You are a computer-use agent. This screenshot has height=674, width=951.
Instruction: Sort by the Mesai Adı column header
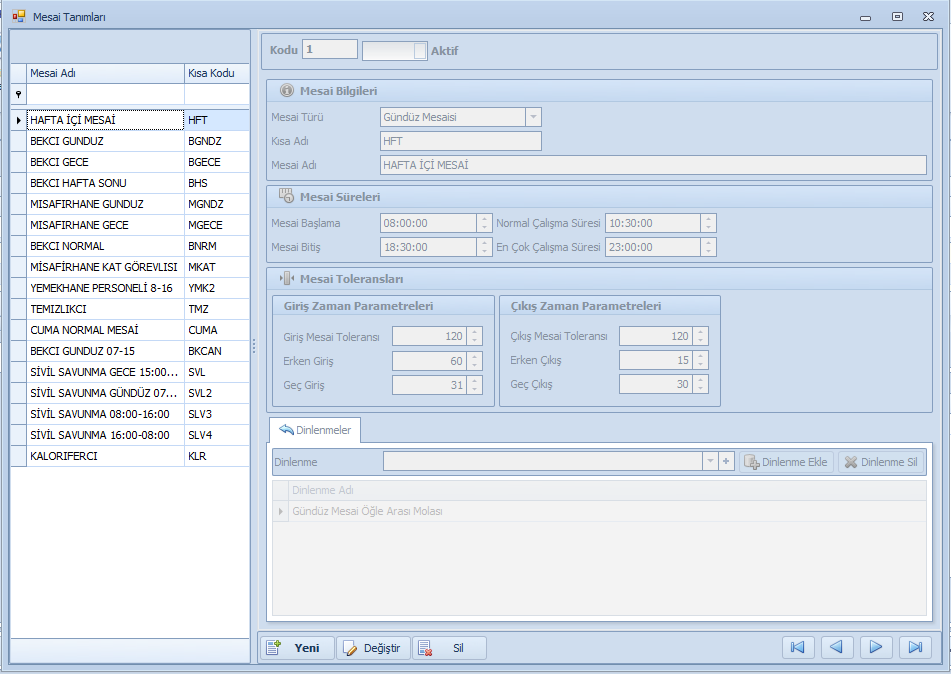click(x=106, y=73)
